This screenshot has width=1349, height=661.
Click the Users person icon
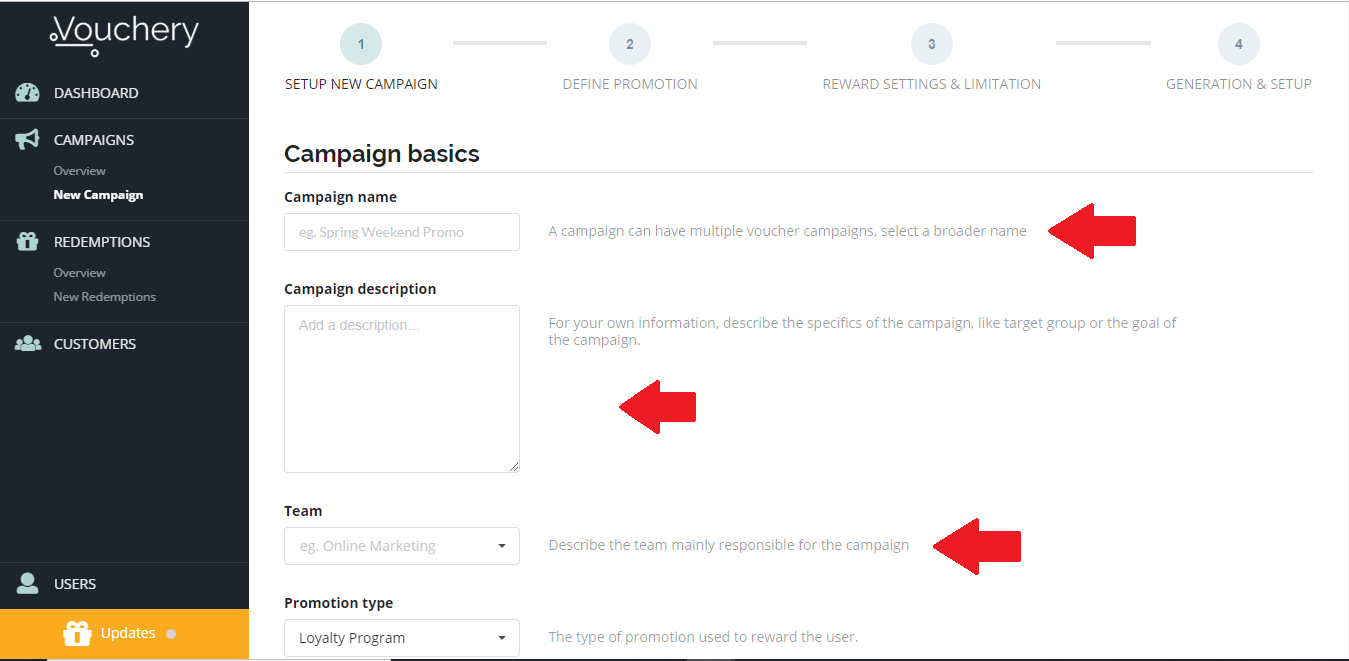pos(27,584)
